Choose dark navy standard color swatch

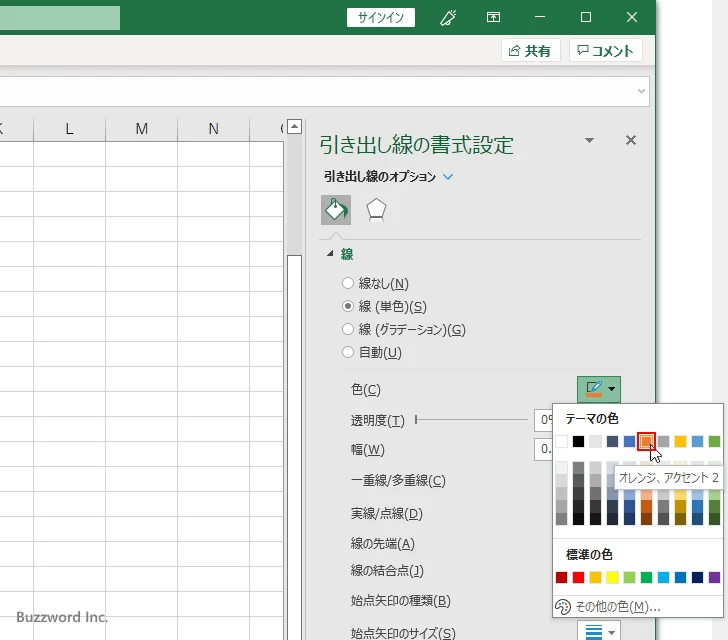coord(697,577)
